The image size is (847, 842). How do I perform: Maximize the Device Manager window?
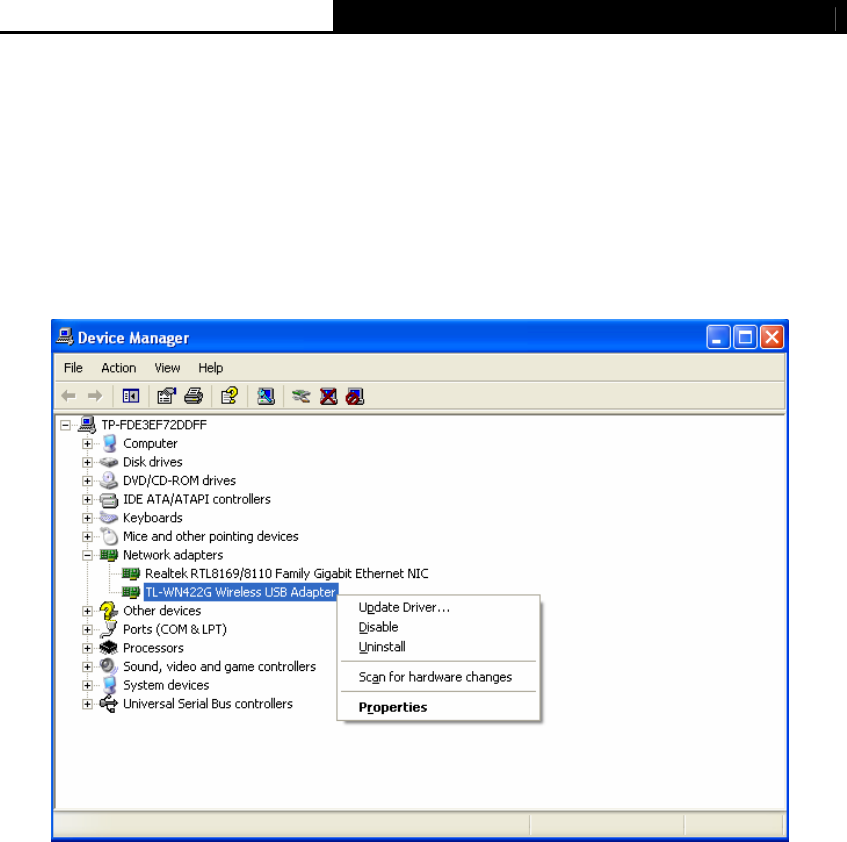[745, 338]
